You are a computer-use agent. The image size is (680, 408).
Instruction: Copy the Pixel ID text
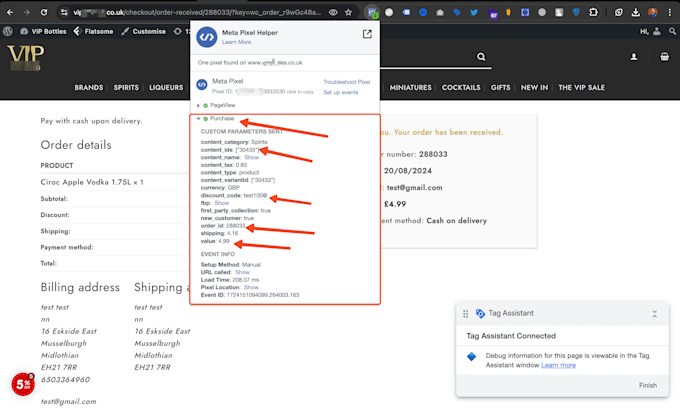(x=262, y=91)
